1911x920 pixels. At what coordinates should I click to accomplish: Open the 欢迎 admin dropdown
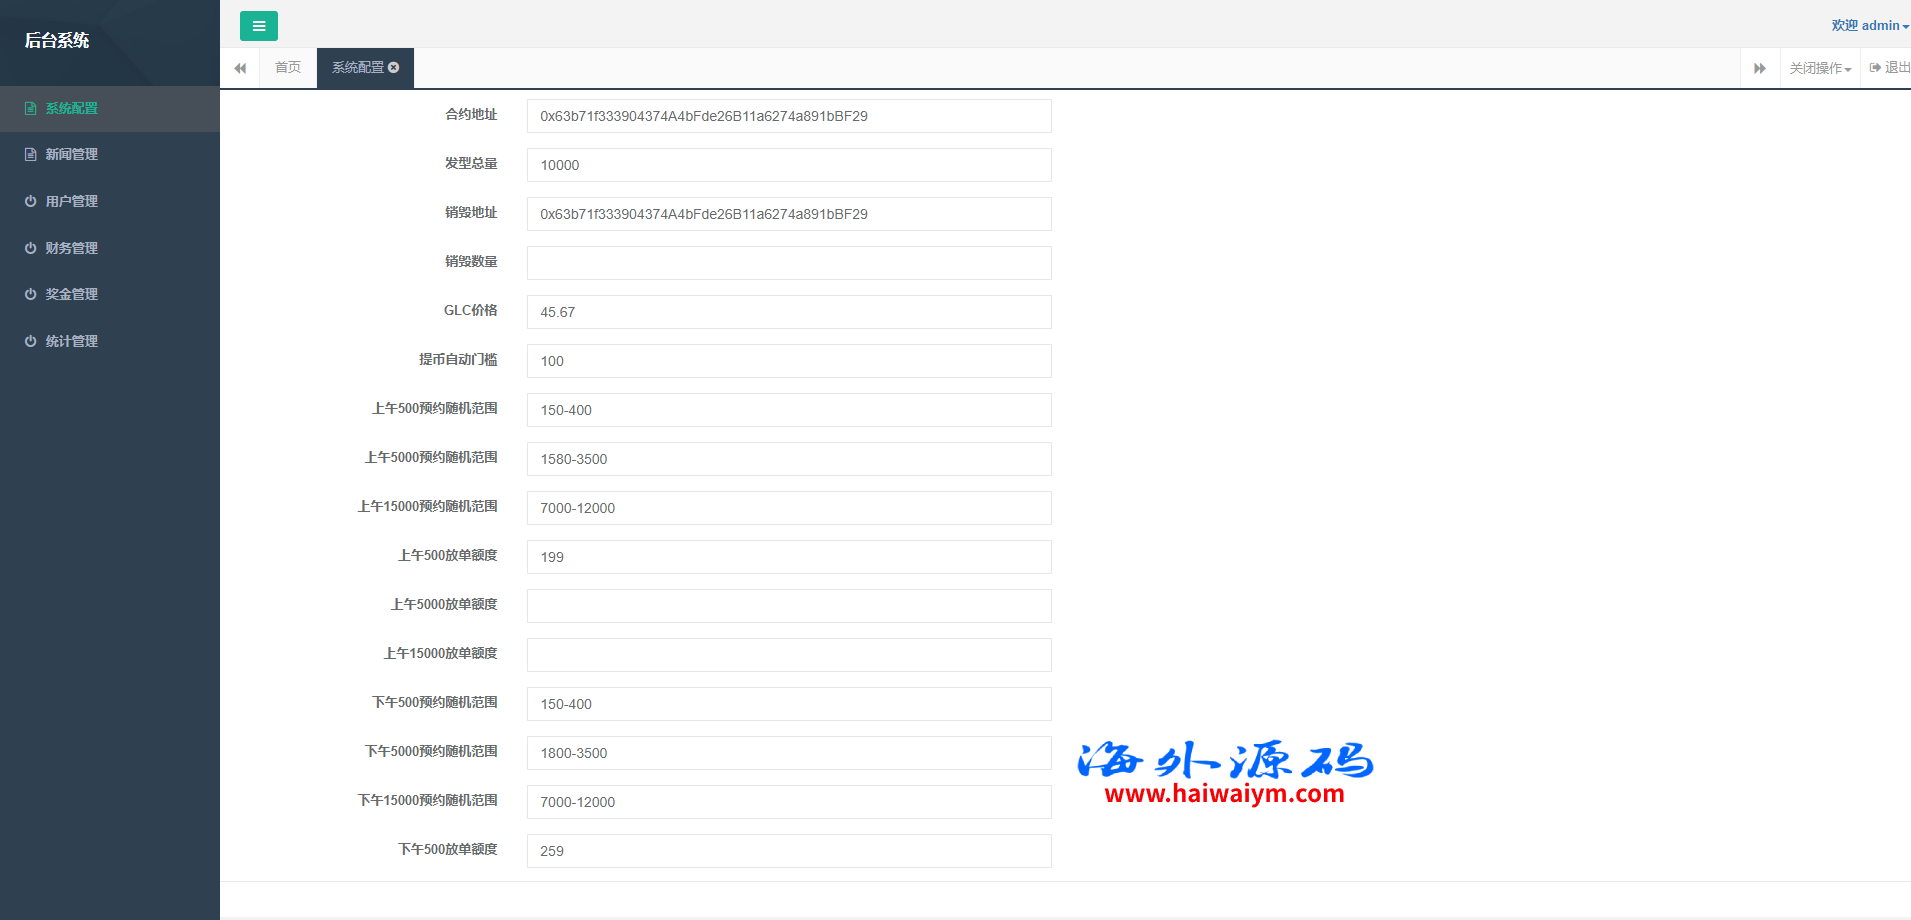tap(1869, 26)
